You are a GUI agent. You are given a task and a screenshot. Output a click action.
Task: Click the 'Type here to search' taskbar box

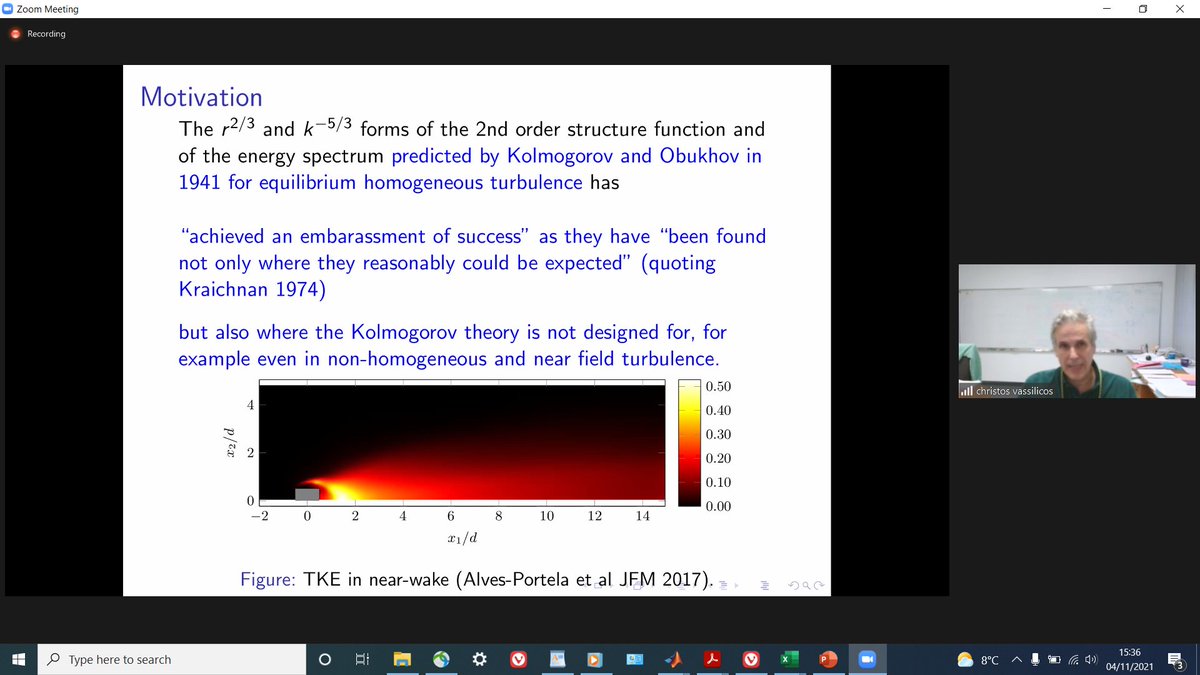(x=171, y=659)
